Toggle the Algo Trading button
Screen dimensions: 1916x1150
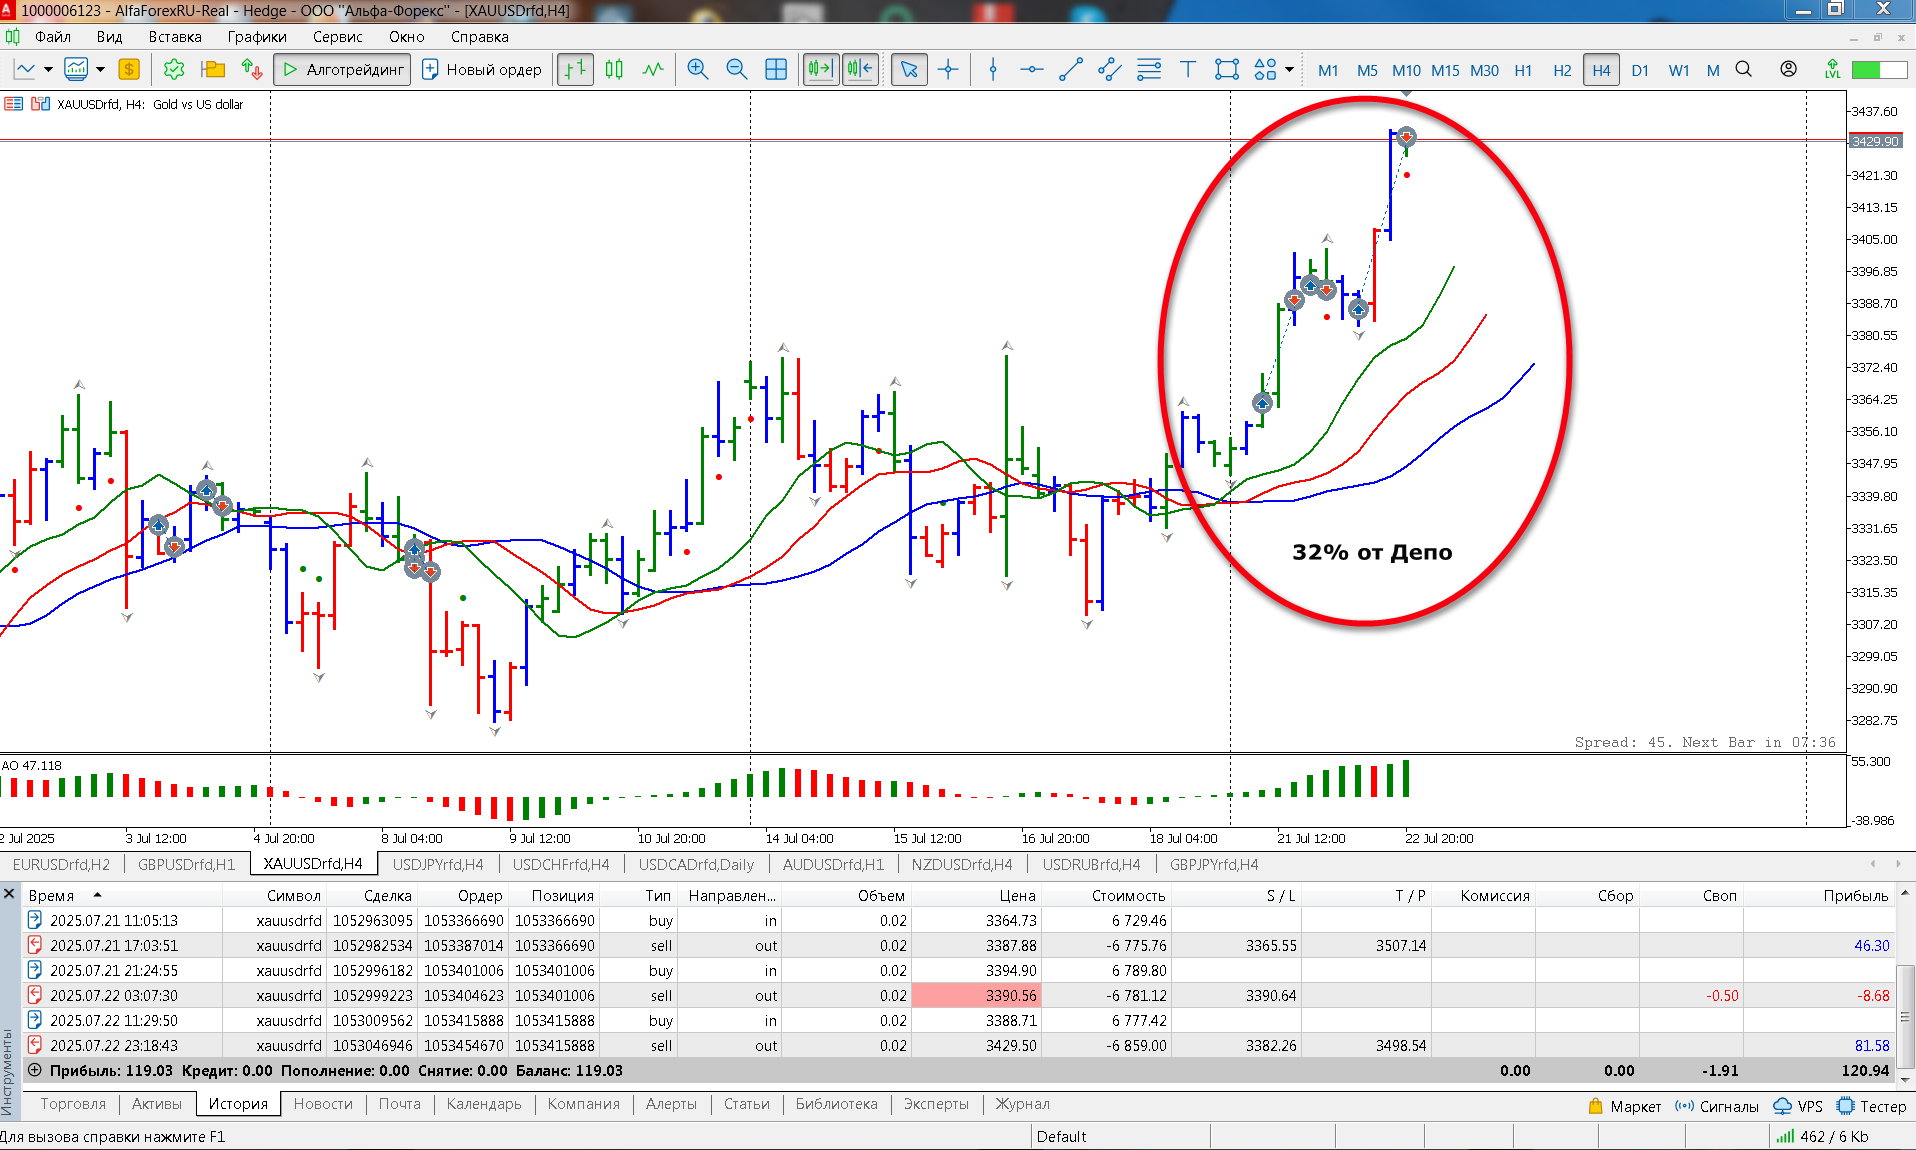(342, 69)
